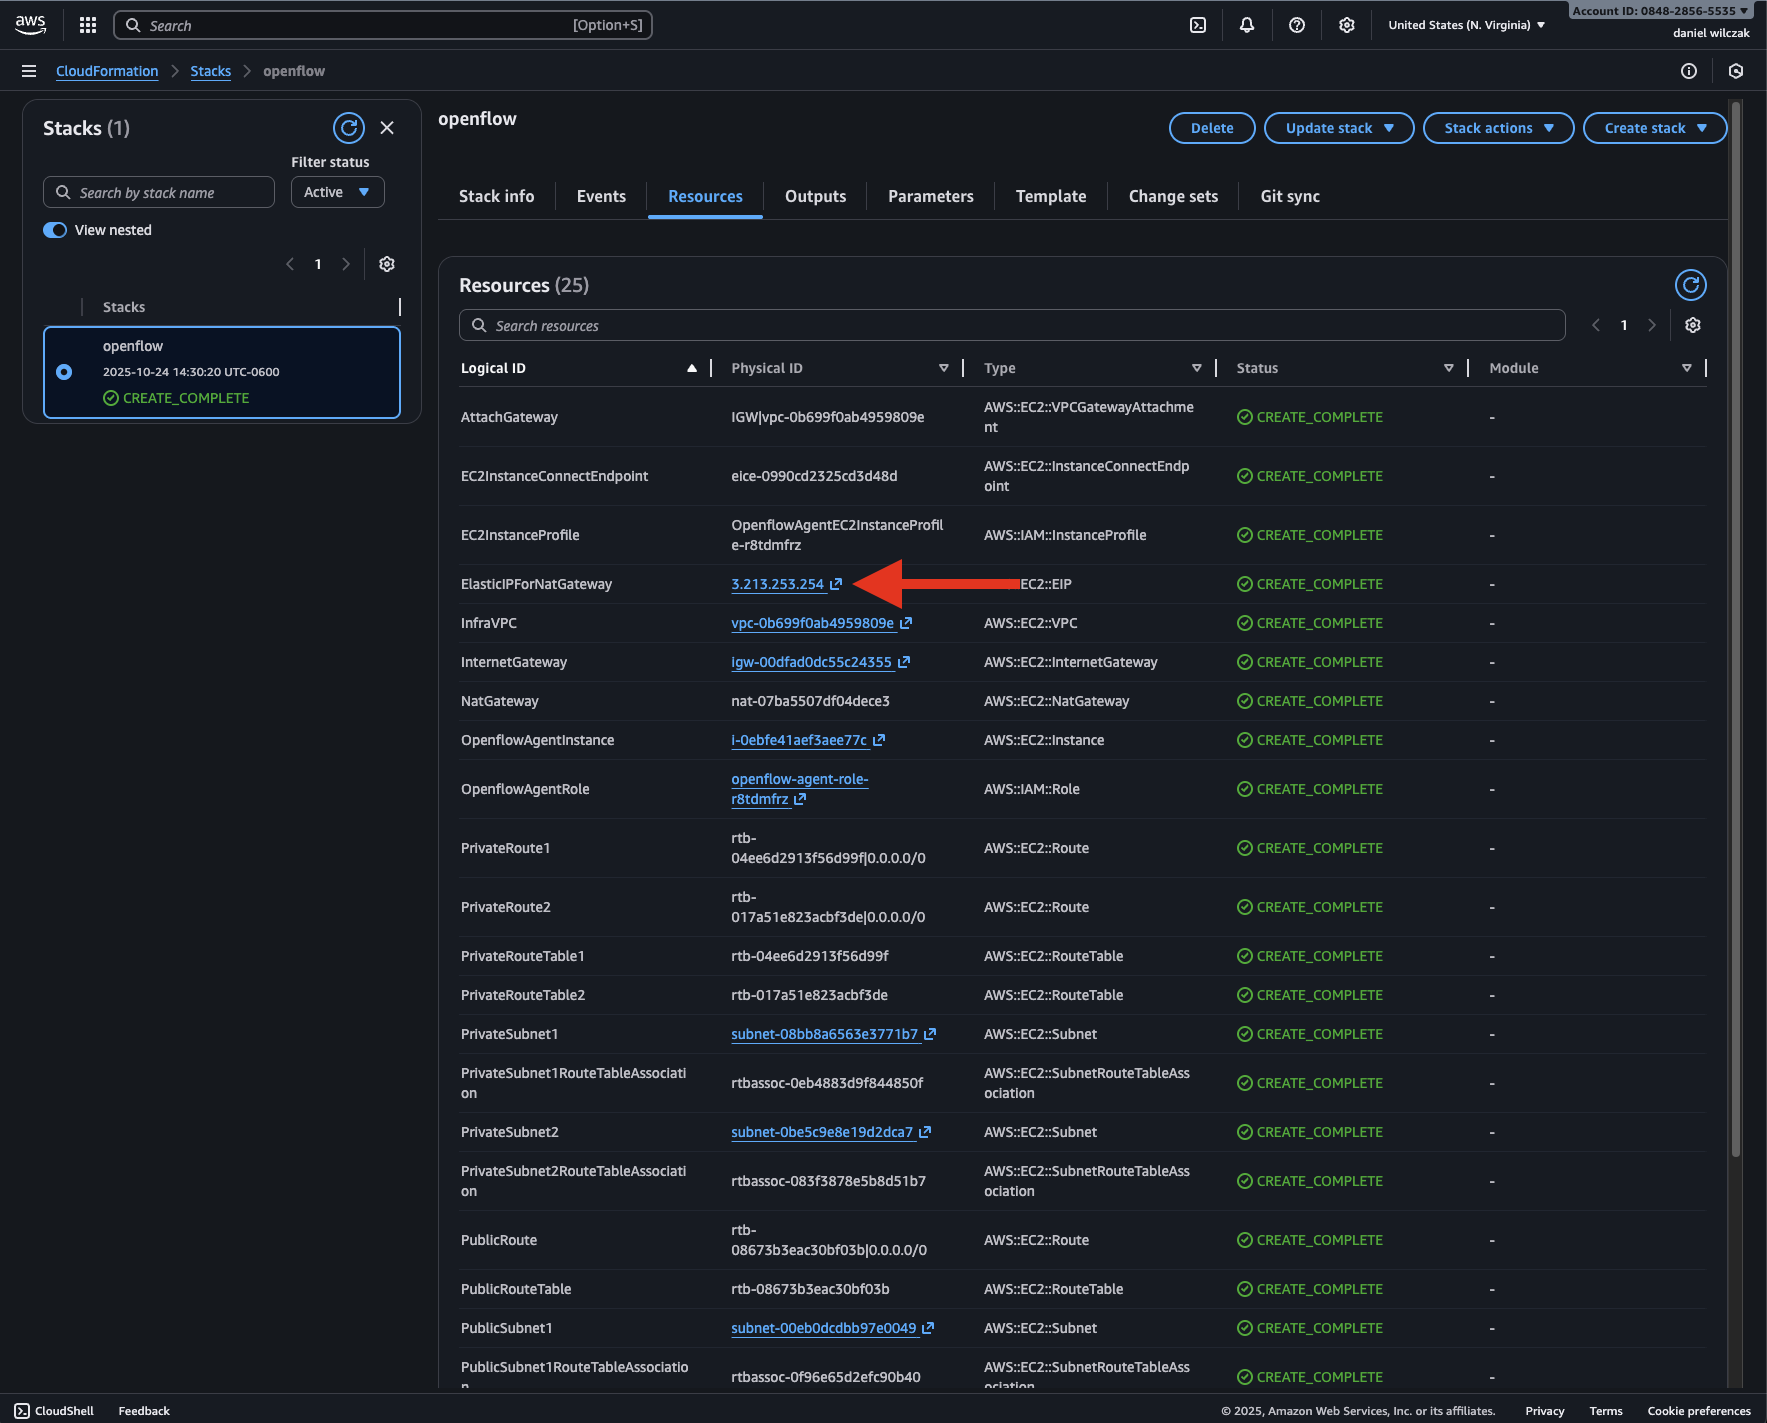Viewport: 1767px width, 1423px height.
Task: Launch CloudShell from the top bar icon
Action: click(1197, 25)
